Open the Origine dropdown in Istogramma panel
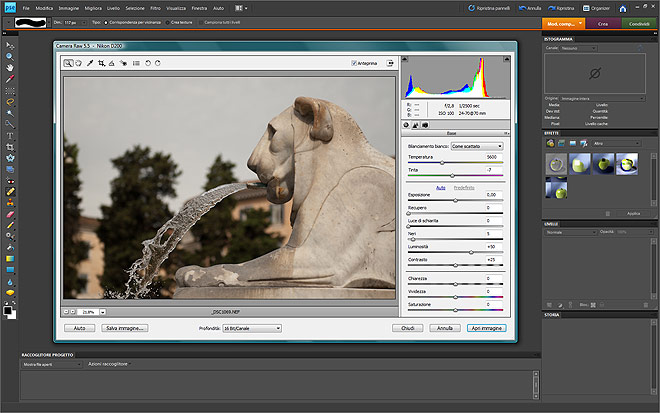 pyautogui.click(x=602, y=99)
